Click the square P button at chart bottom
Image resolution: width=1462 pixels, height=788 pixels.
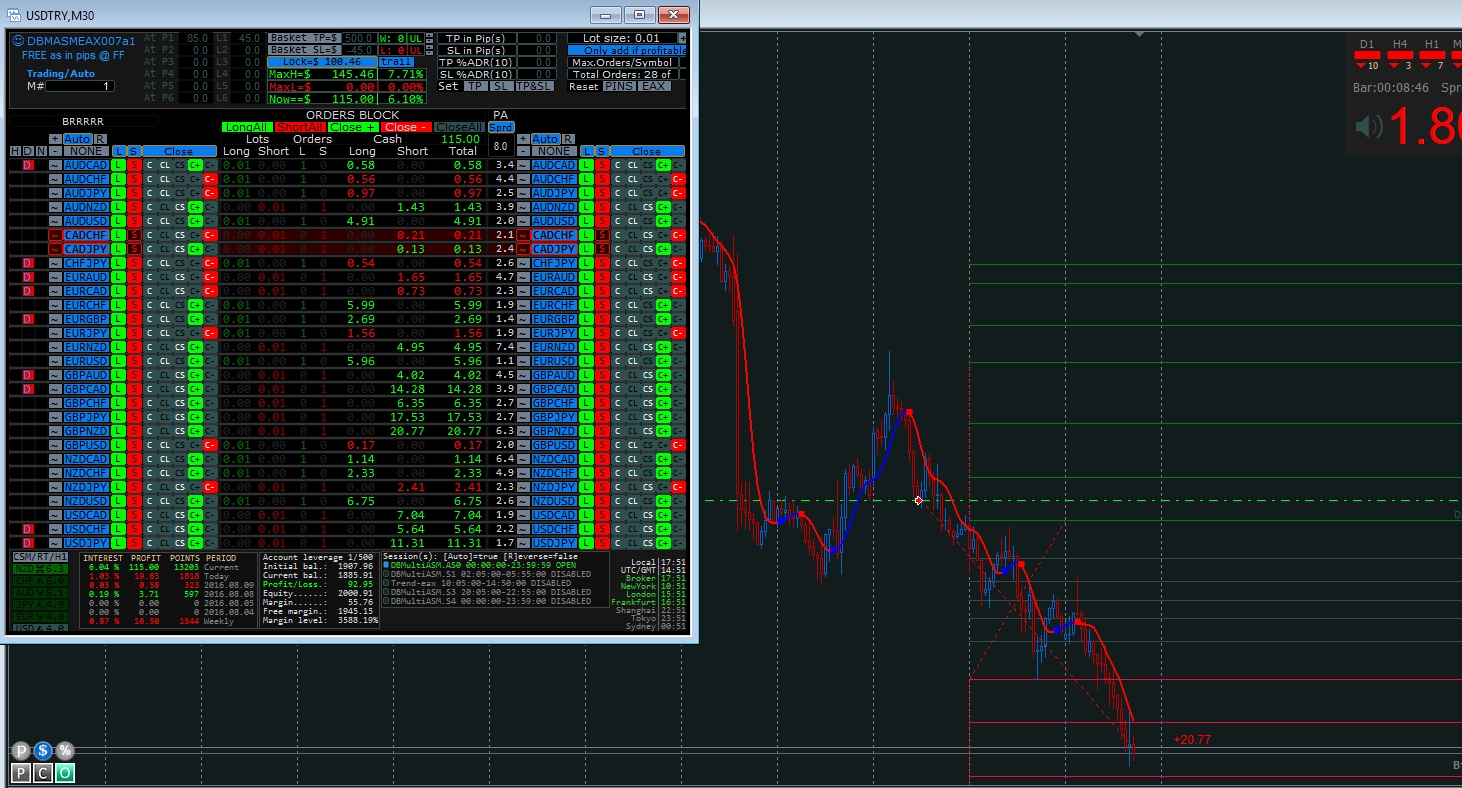22,773
